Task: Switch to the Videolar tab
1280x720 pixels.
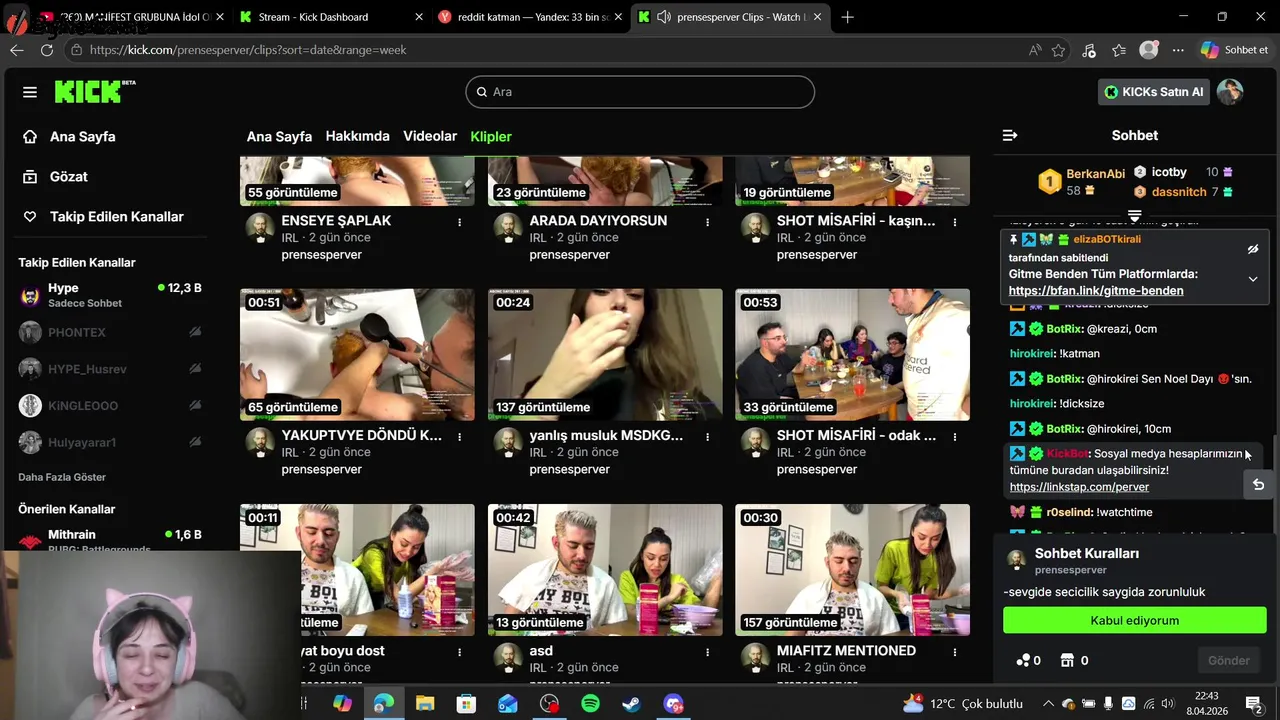Action: 430,136
